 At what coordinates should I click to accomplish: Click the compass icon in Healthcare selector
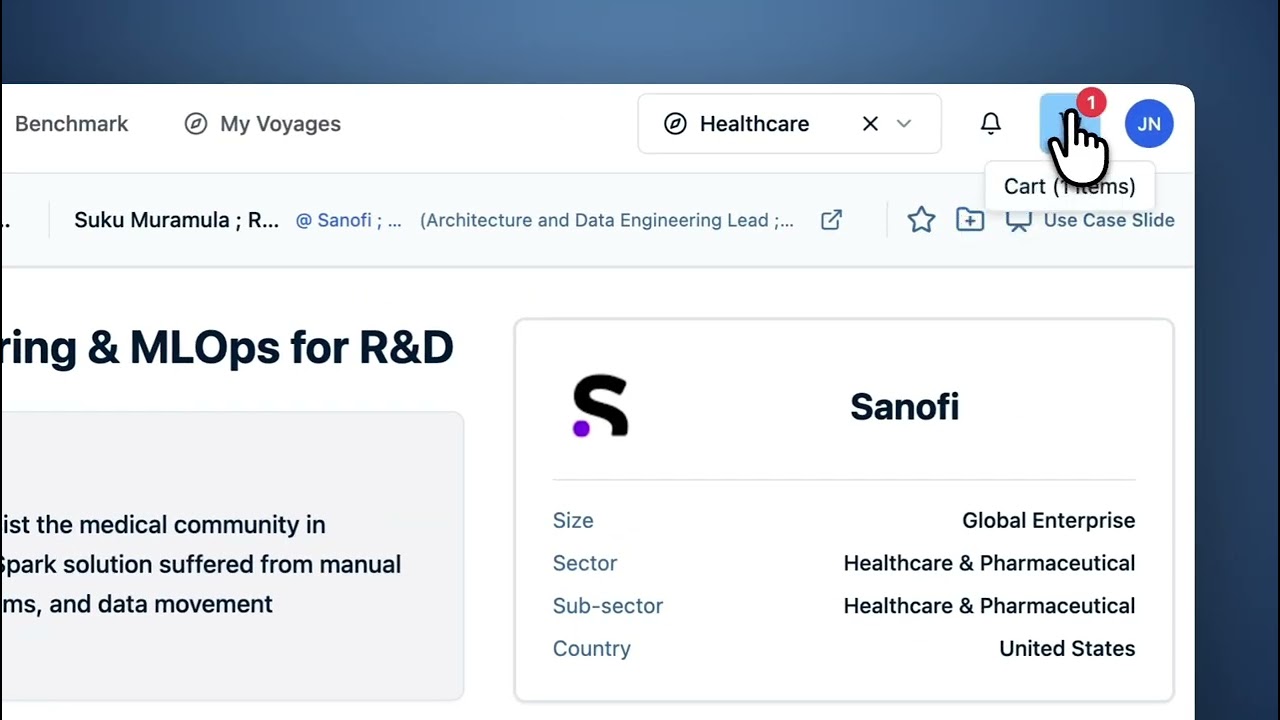point(676,124)
